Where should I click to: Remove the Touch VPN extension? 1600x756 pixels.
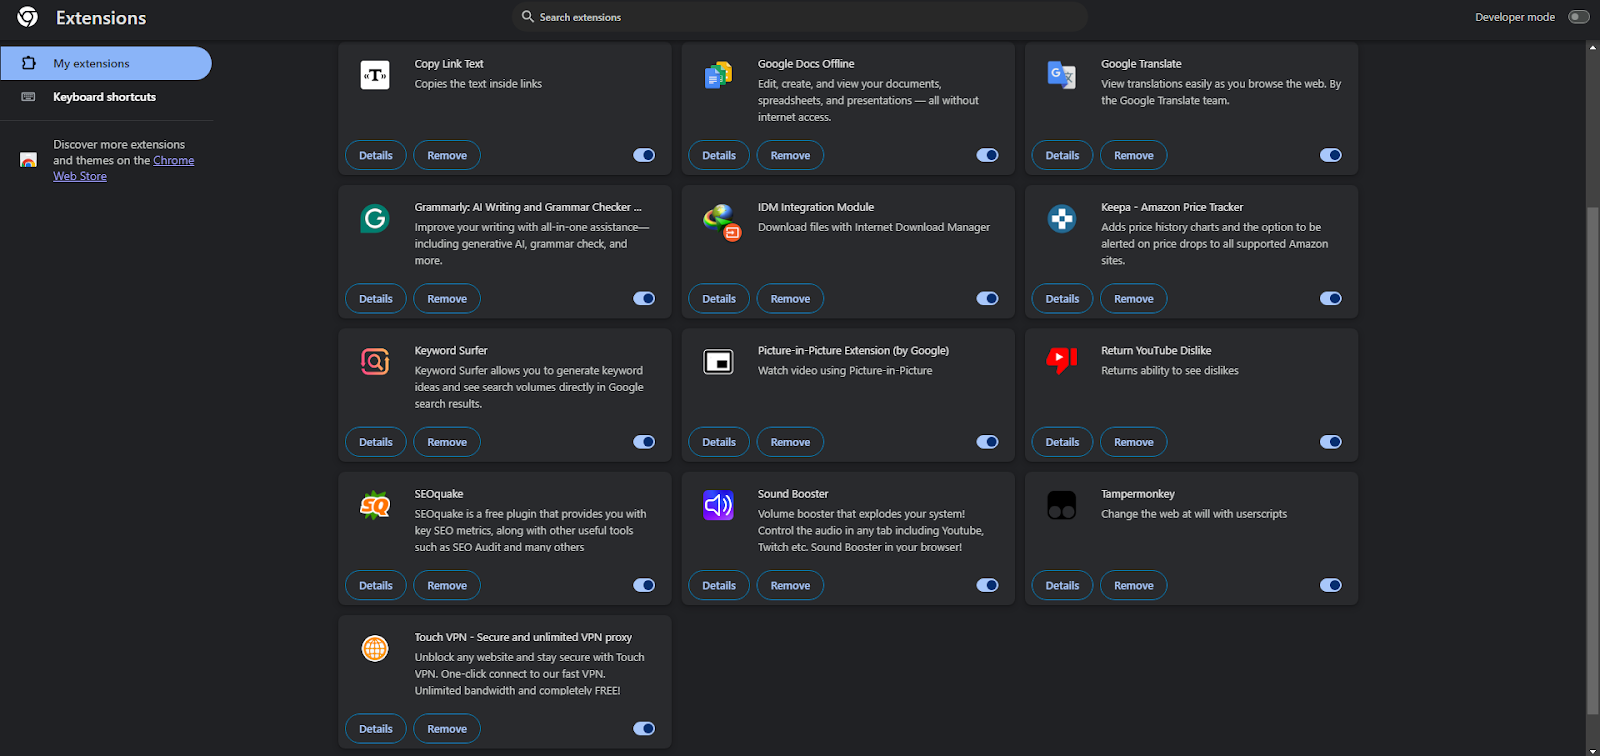point(447,729)
